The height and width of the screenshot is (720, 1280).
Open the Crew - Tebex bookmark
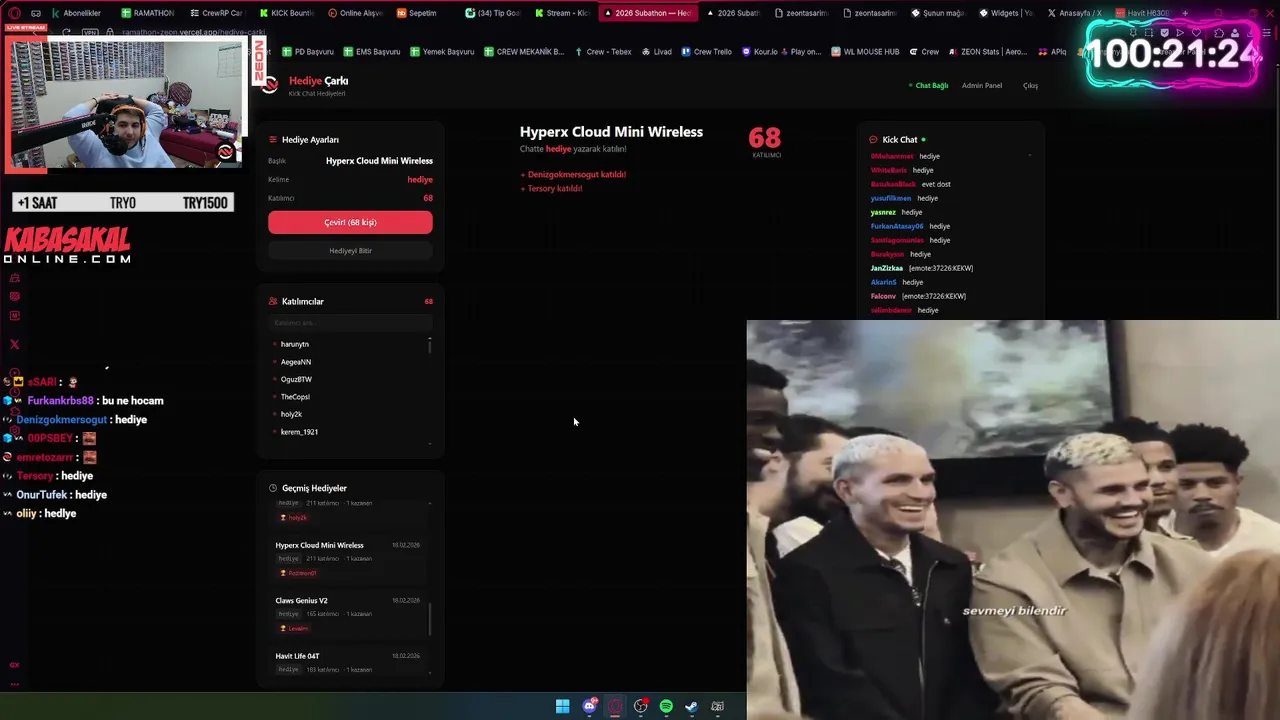pos(603,51)
